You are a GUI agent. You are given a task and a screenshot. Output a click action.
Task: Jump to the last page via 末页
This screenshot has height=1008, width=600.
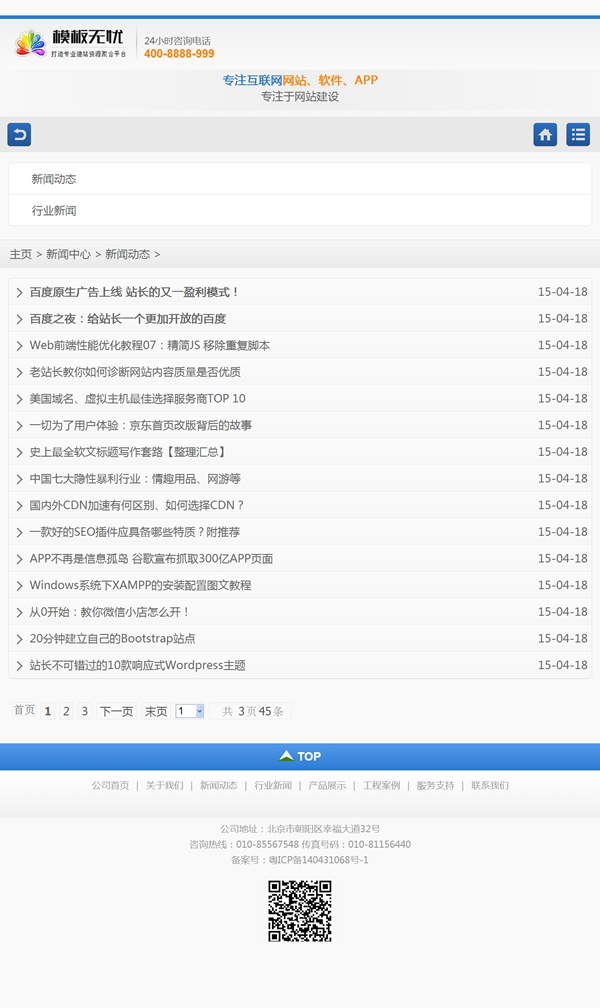tap(156, 711)
